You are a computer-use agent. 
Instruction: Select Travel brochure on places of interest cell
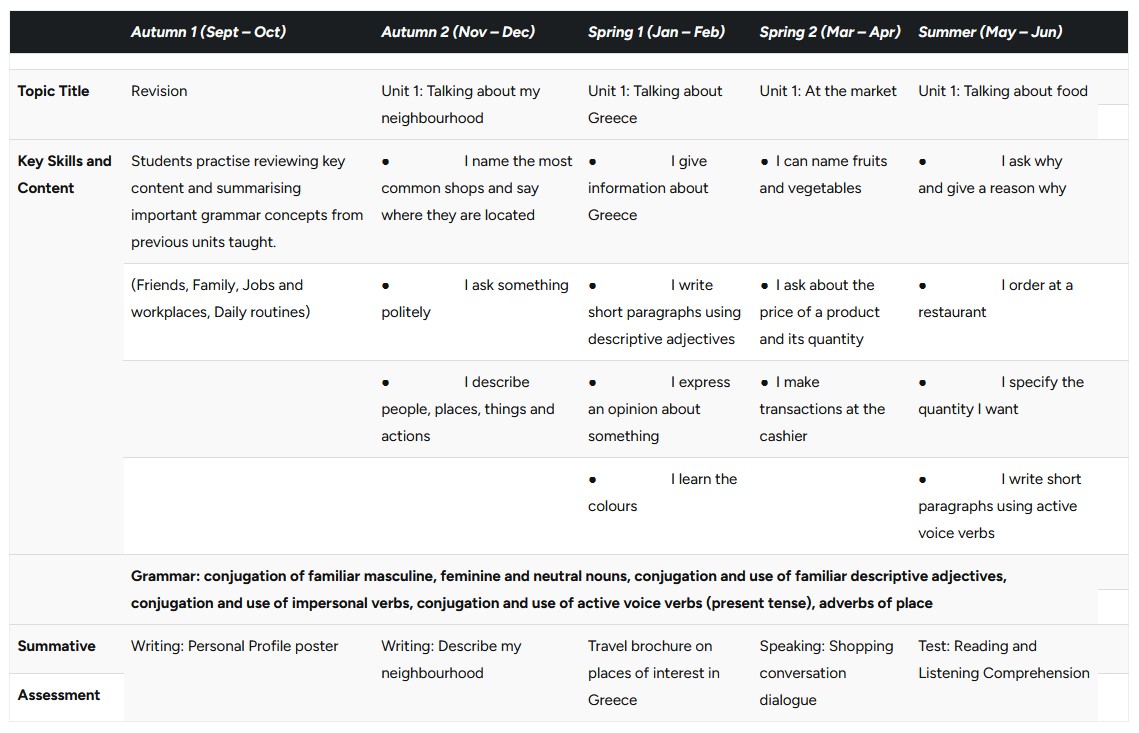click(653, 673)
